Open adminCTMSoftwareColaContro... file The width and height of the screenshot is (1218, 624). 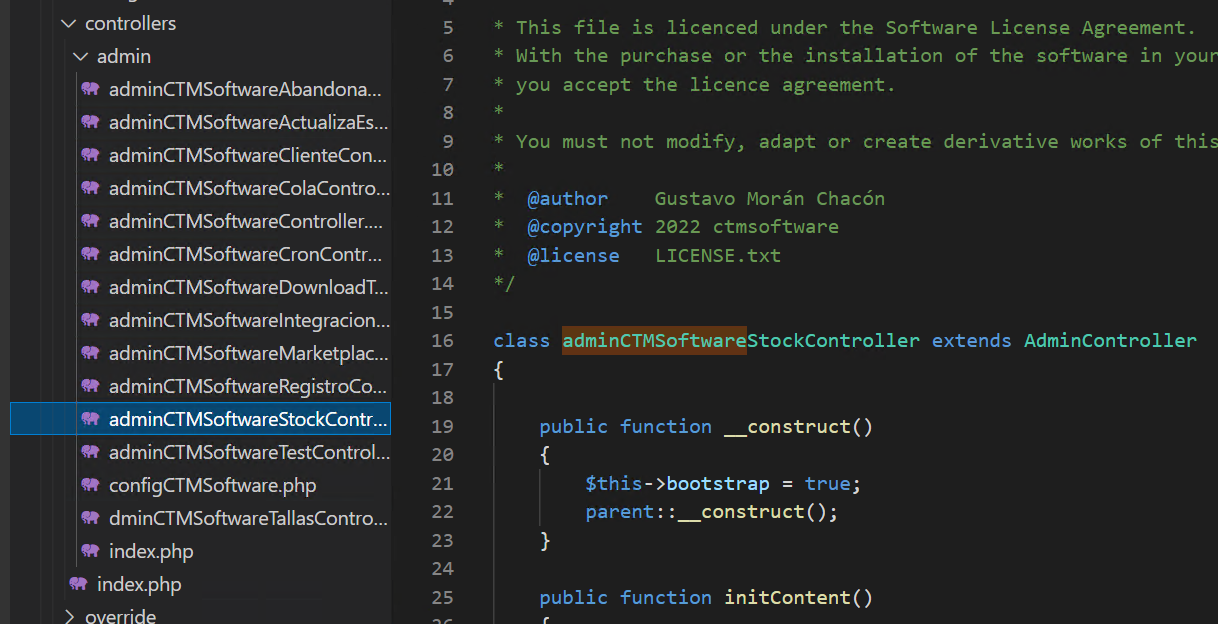[249, 188]
